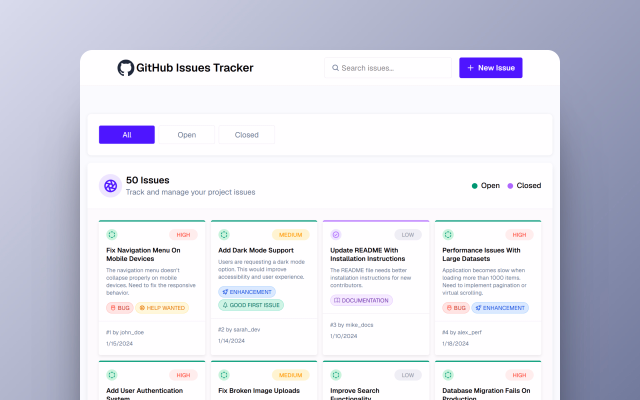Click the GOOD FIRST ISSUE label

(251, 305)
